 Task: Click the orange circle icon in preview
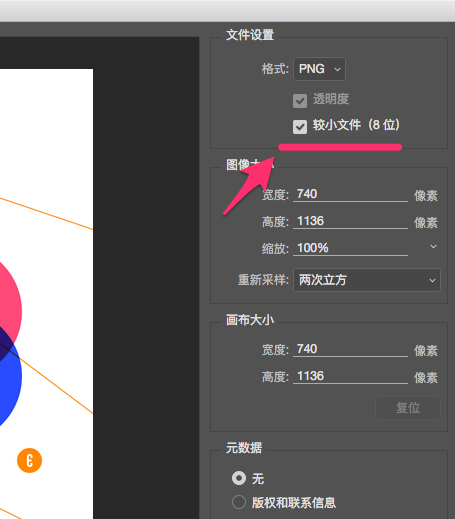point(29,460)
